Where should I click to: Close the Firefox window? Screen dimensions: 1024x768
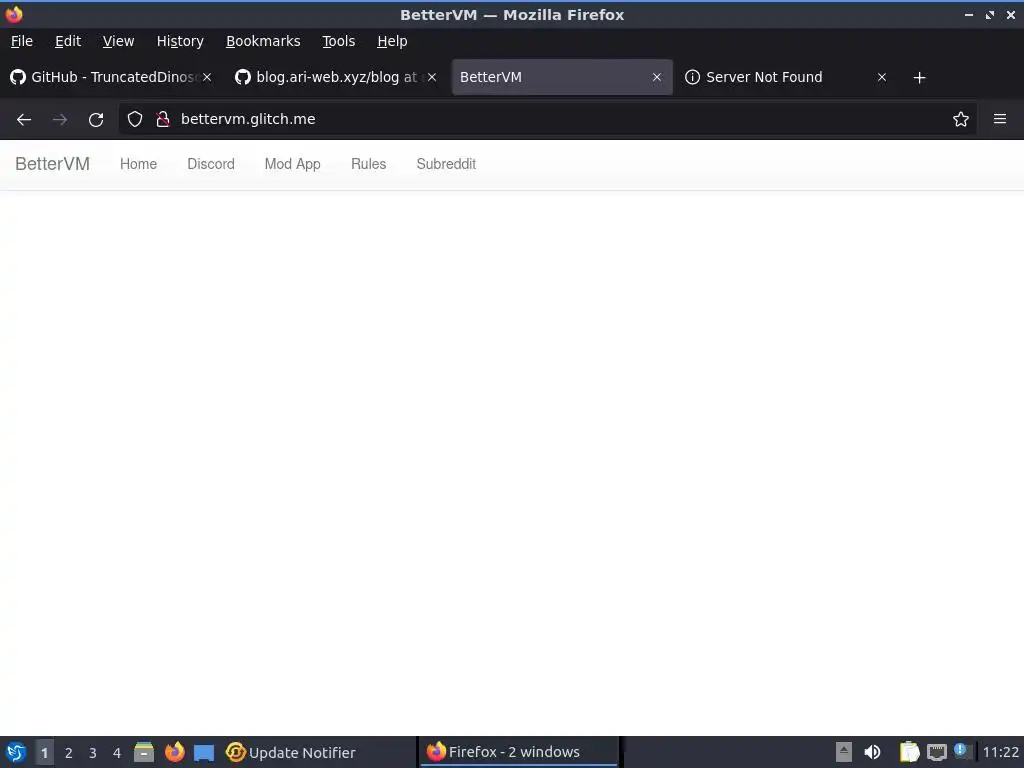[x=1011, y=14]
